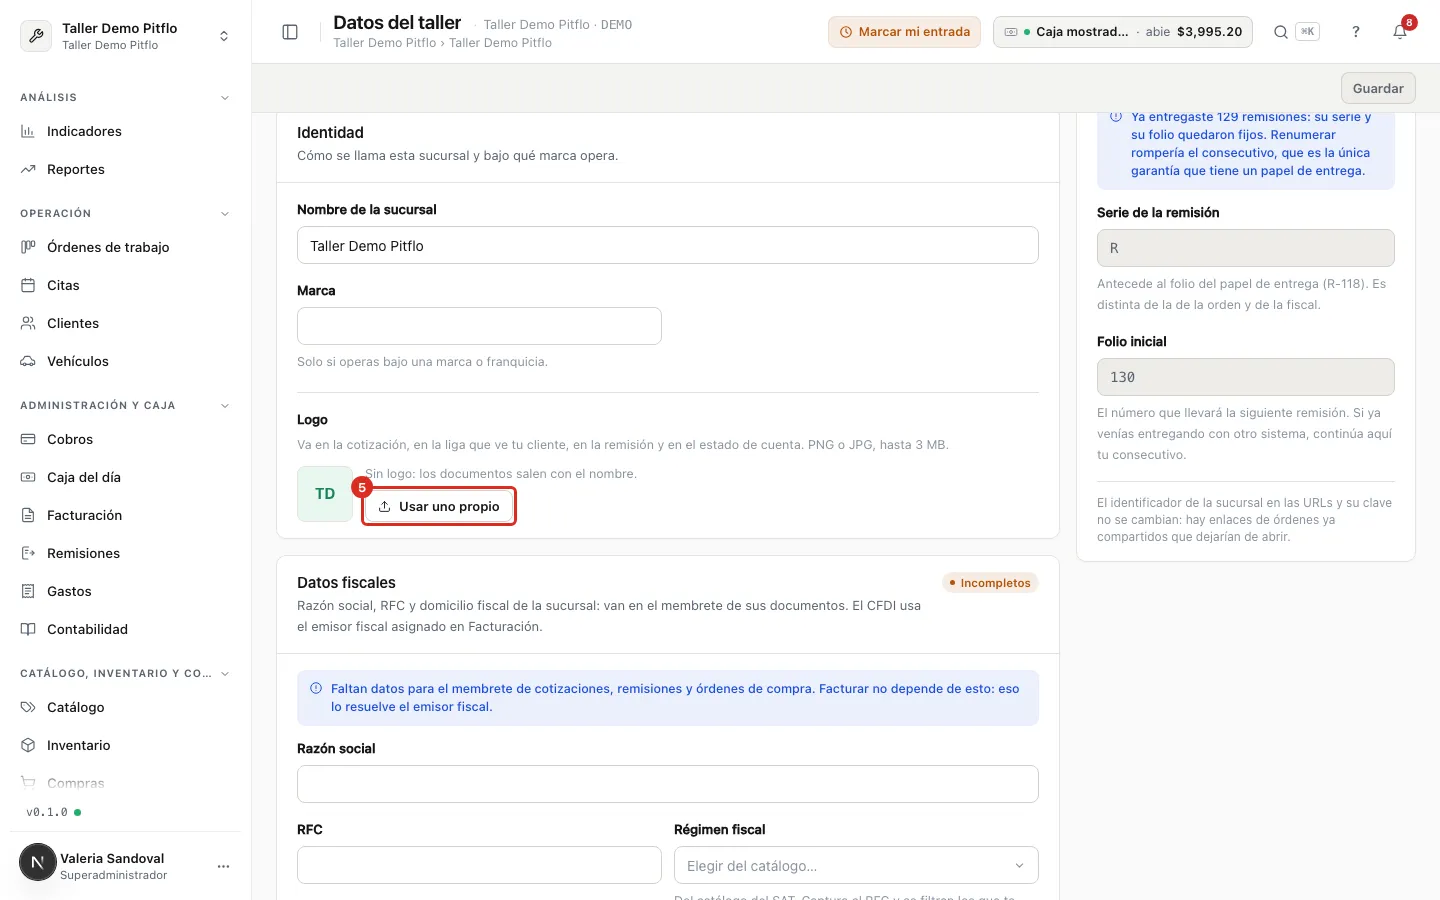Click the Remisiones export icon

point(28,553)
